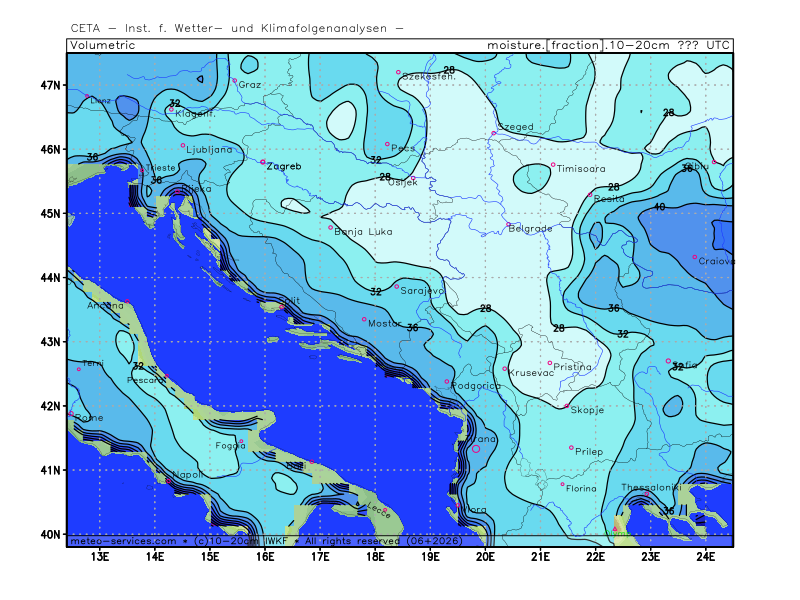Click the Sarajevo city marker
The image size is (800, 600).
pyautogui.click(x=397, y=286)
